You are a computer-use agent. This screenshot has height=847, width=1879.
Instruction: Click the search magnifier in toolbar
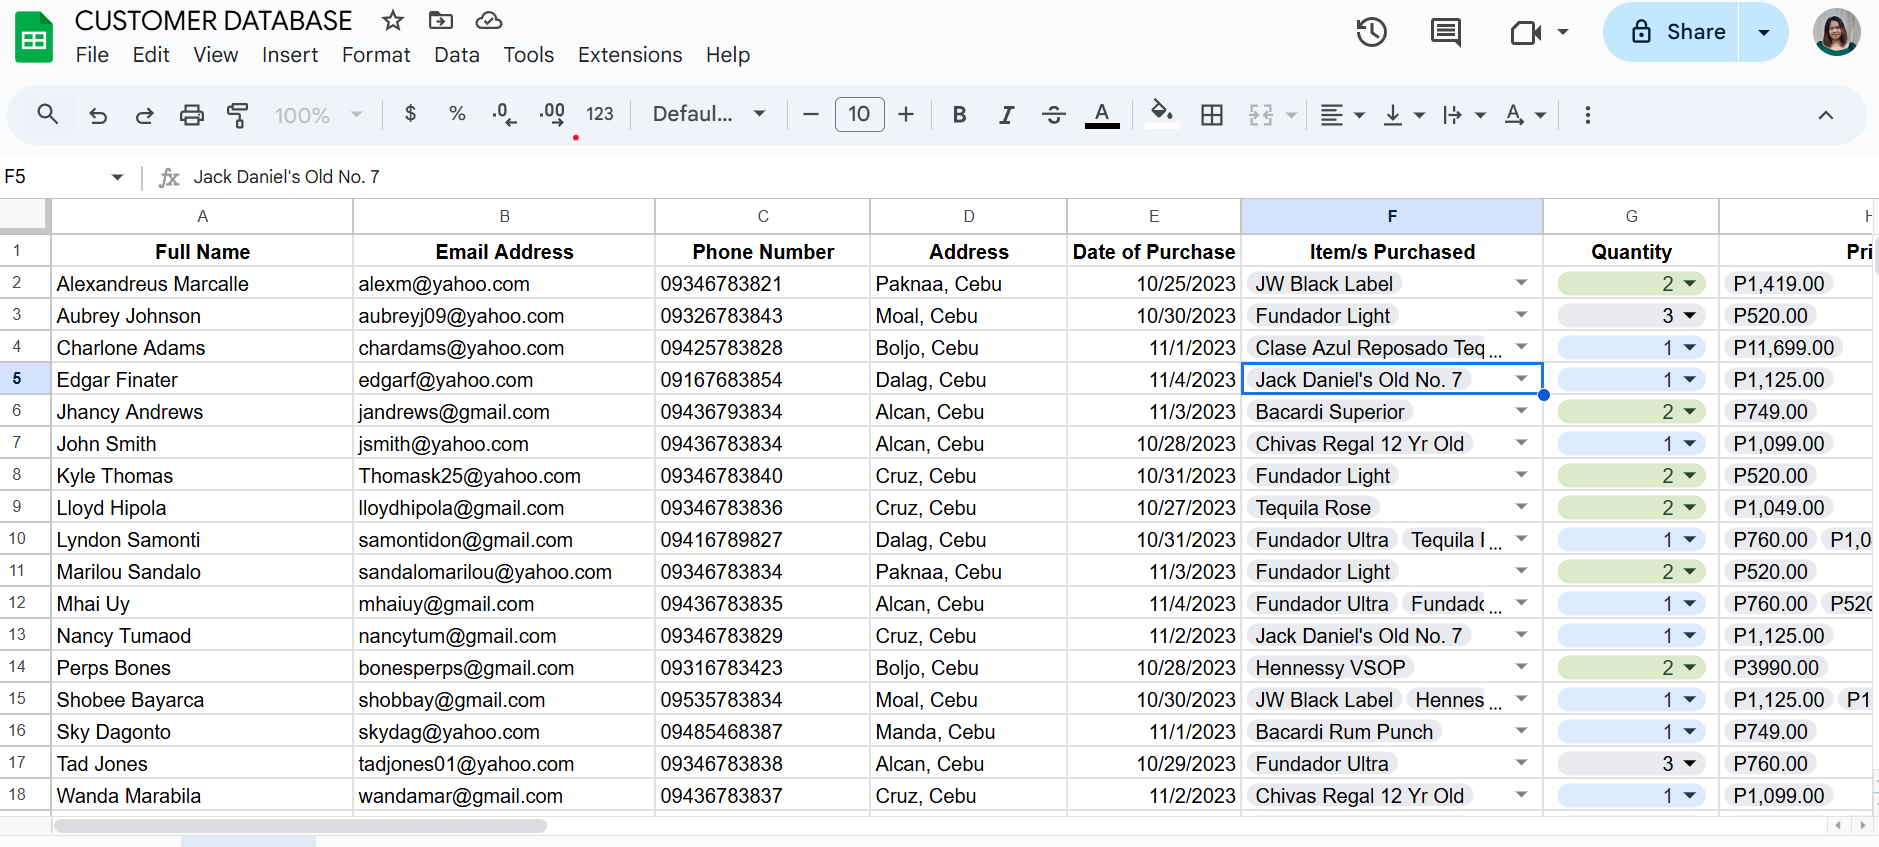[x=47, y=114]
